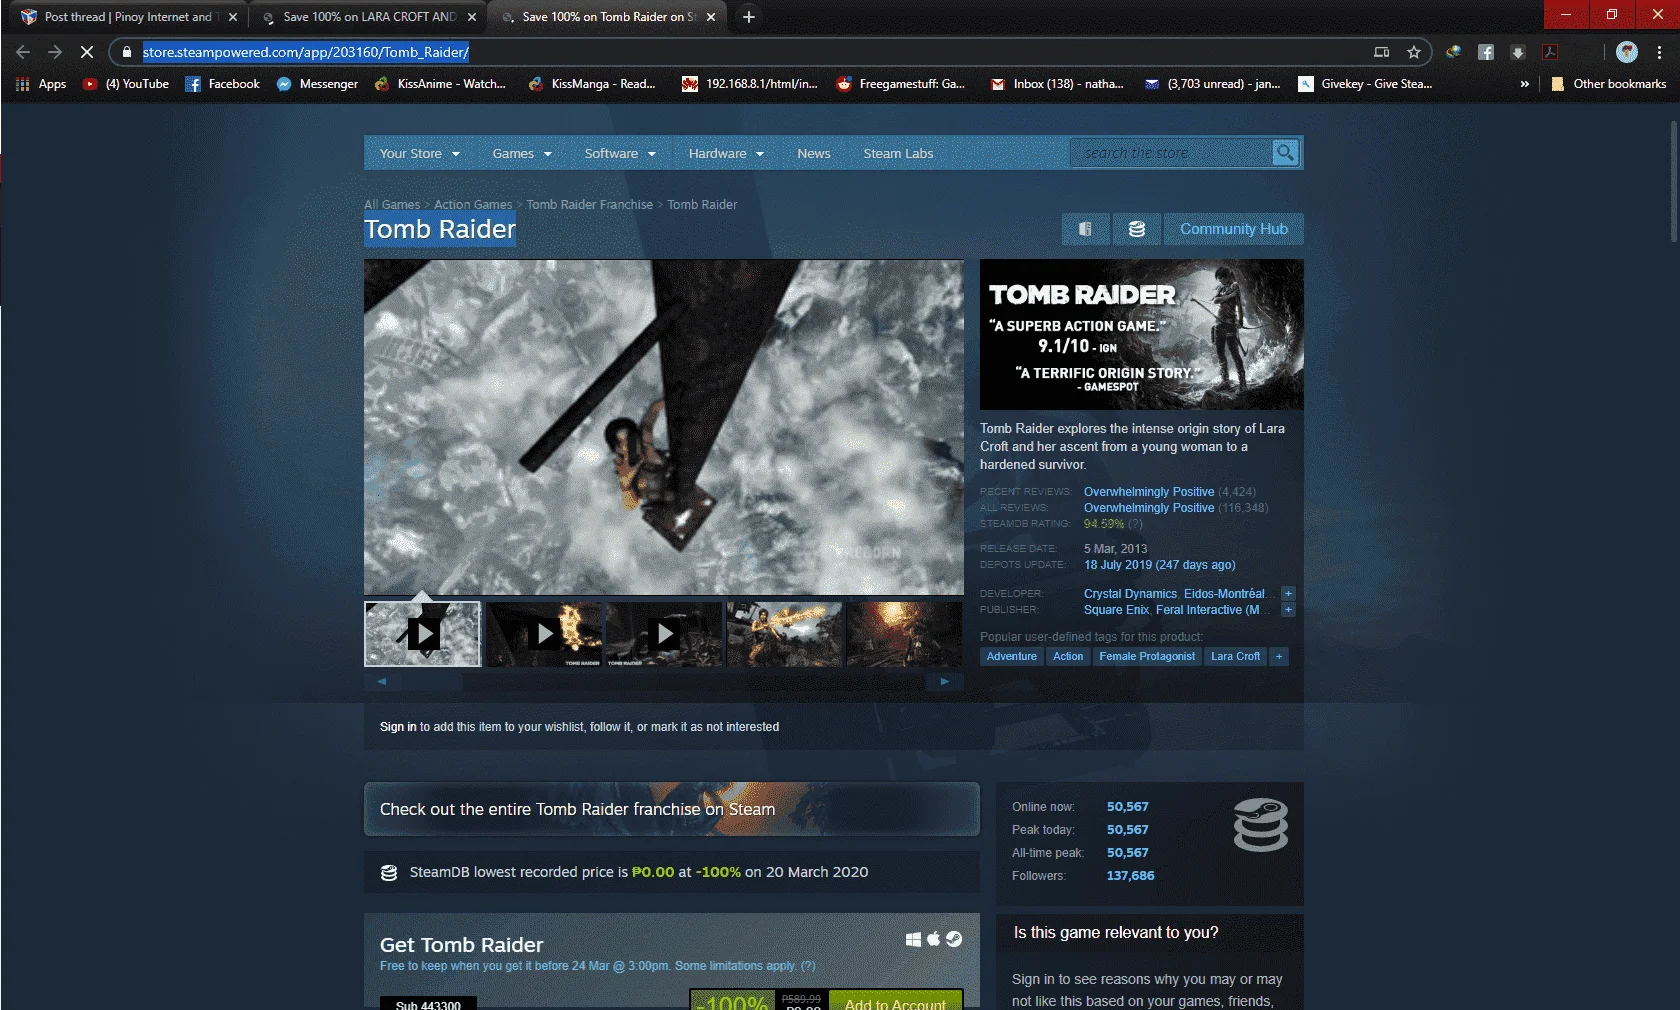Image resolution: width=1680 pixels, height=1010 pixels.
Task: Open a new browser tab
Action: click(x=748, y=17)
